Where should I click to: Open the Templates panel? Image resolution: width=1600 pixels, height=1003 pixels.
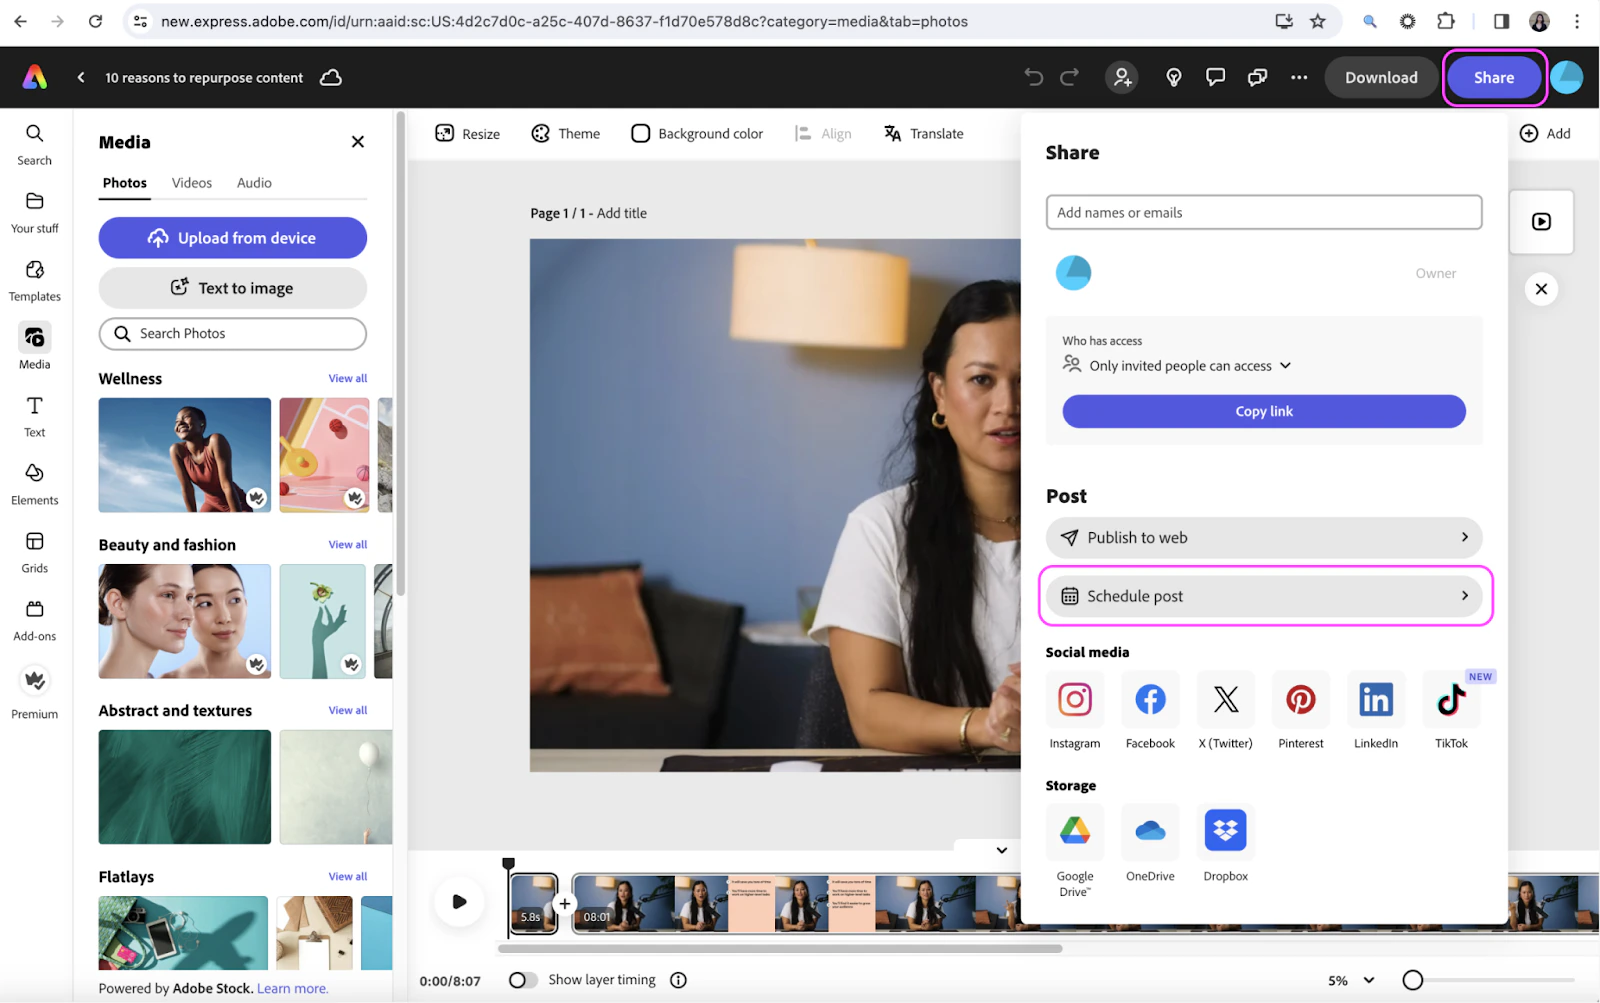click(x=34, y=278)
